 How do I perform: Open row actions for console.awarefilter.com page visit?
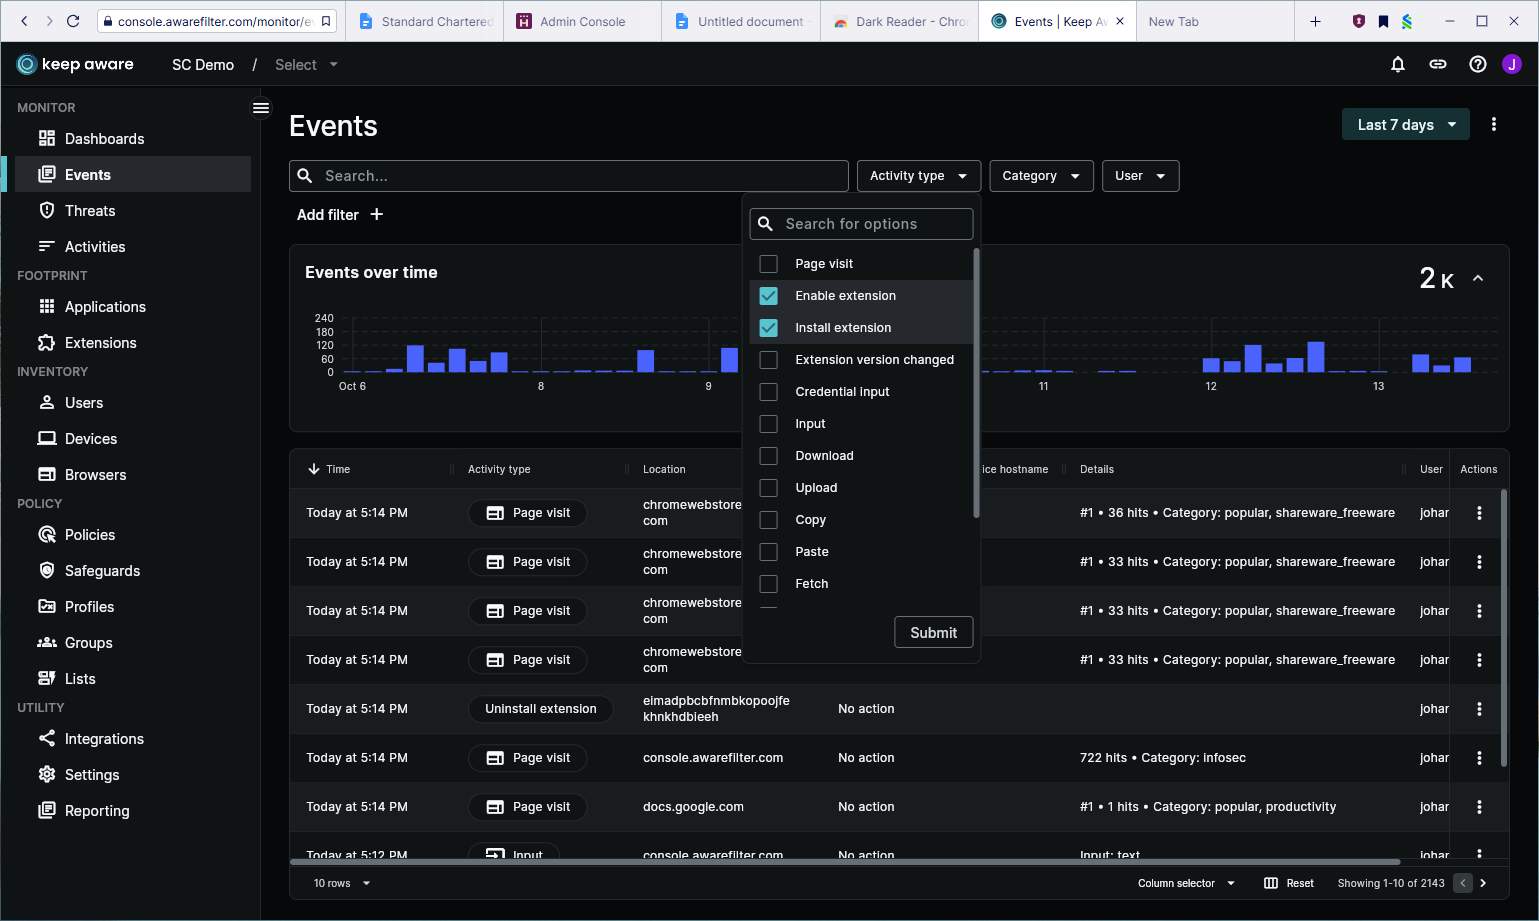[x=1479, y=758]
